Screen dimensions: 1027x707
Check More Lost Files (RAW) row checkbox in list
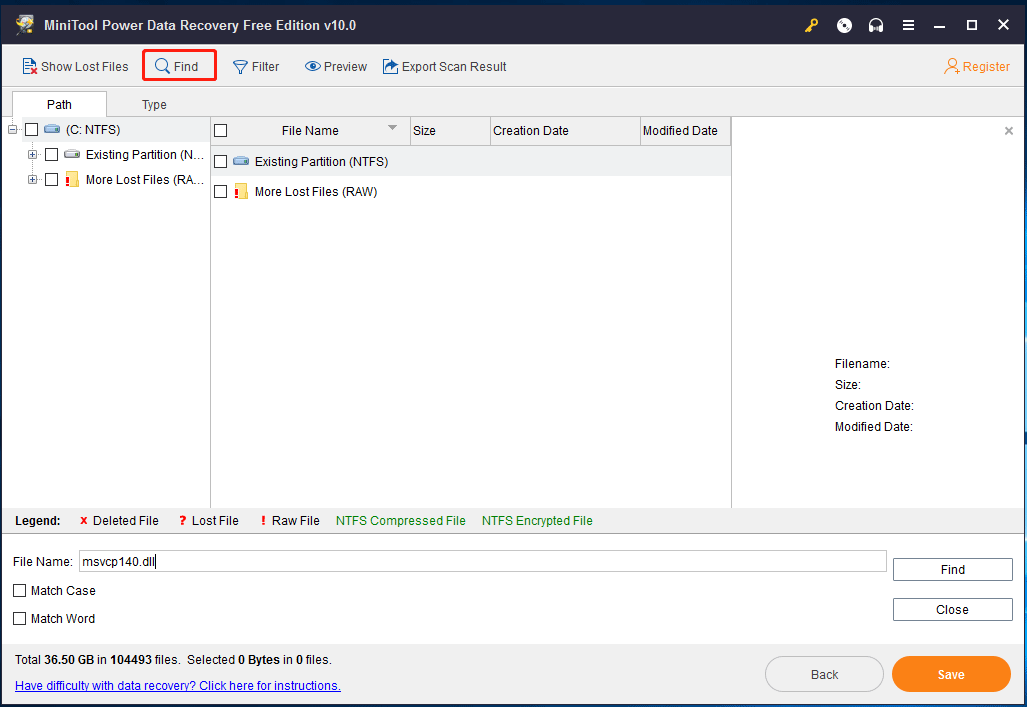click(x=221, y=191)
